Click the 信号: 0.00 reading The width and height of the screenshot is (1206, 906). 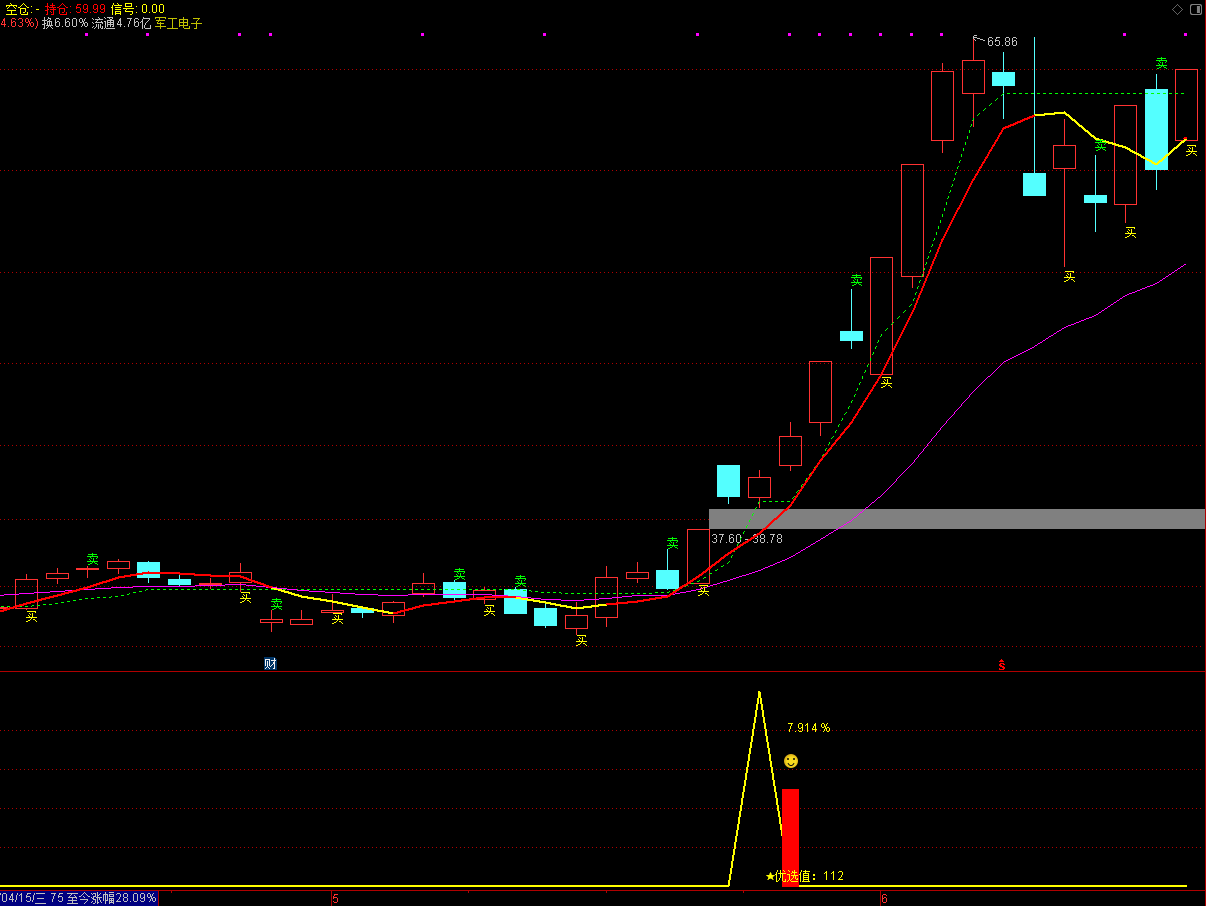[x=137, y=9]
